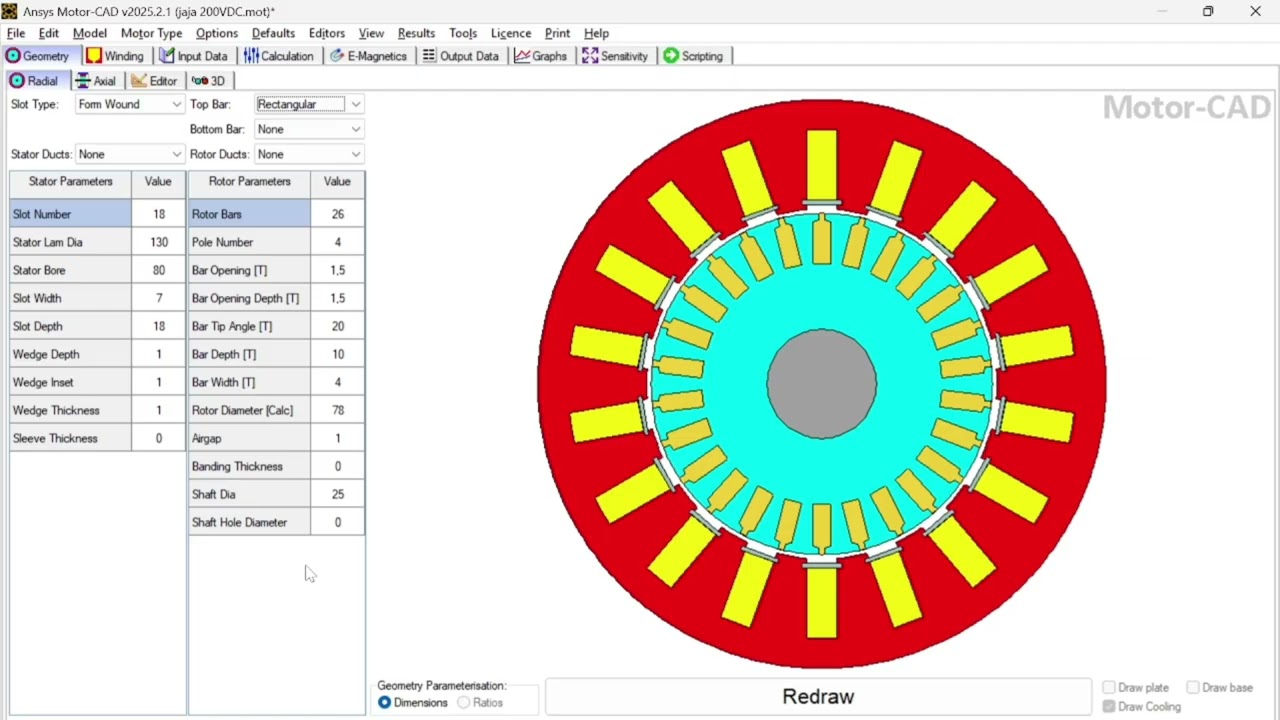The height and width of the screenshot is (720, 1280).
Task: Edit the Shaft Dia value cell
Action: 337,494
